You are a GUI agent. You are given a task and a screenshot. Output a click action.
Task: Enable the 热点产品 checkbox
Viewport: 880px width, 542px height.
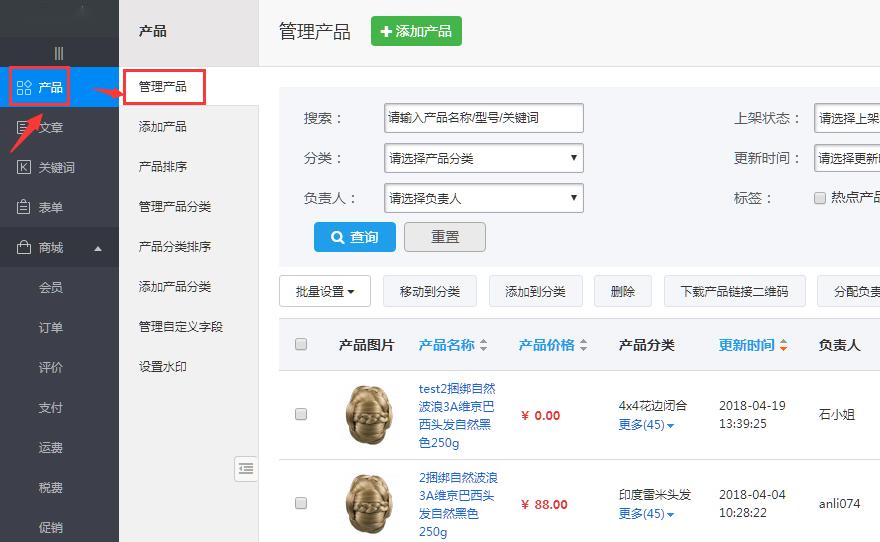820,198
